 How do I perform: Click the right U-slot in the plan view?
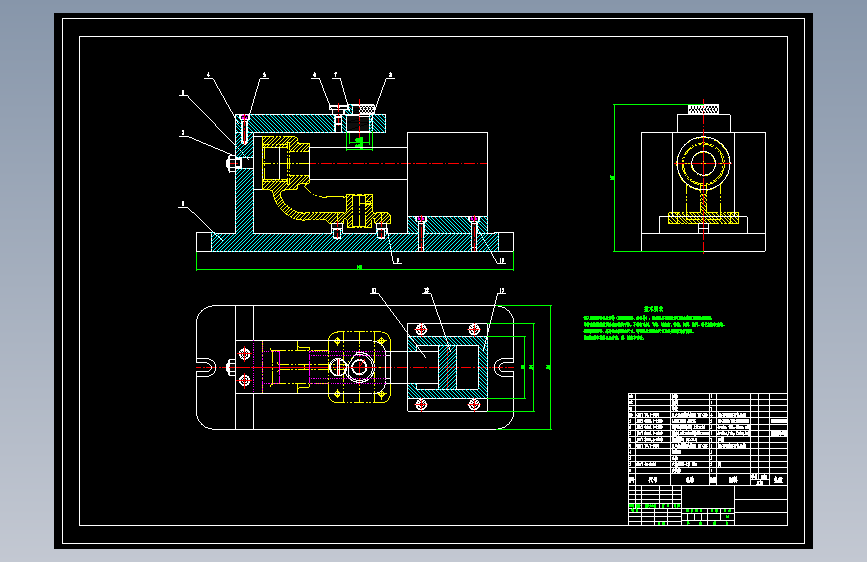504,367
